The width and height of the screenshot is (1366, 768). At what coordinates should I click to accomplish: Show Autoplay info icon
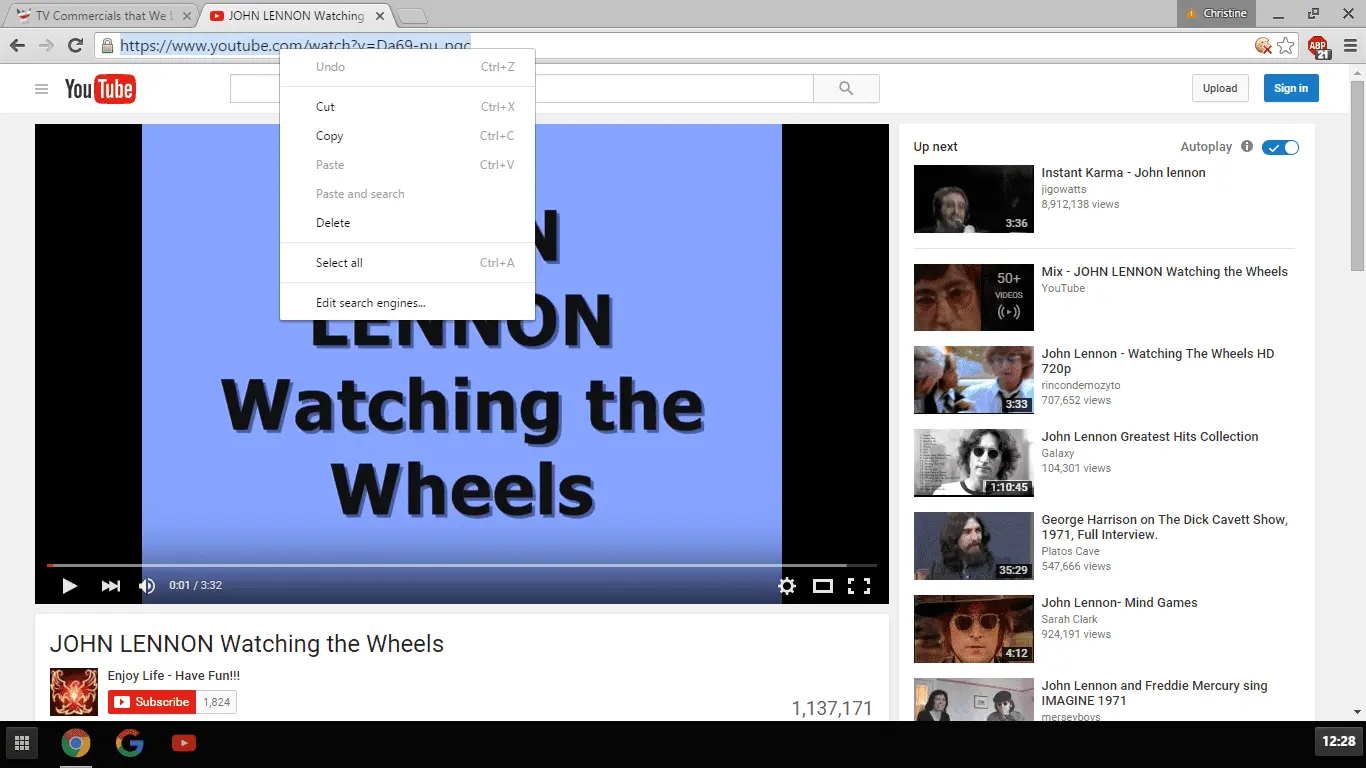pyautogui.click(x=1246, y=146)
